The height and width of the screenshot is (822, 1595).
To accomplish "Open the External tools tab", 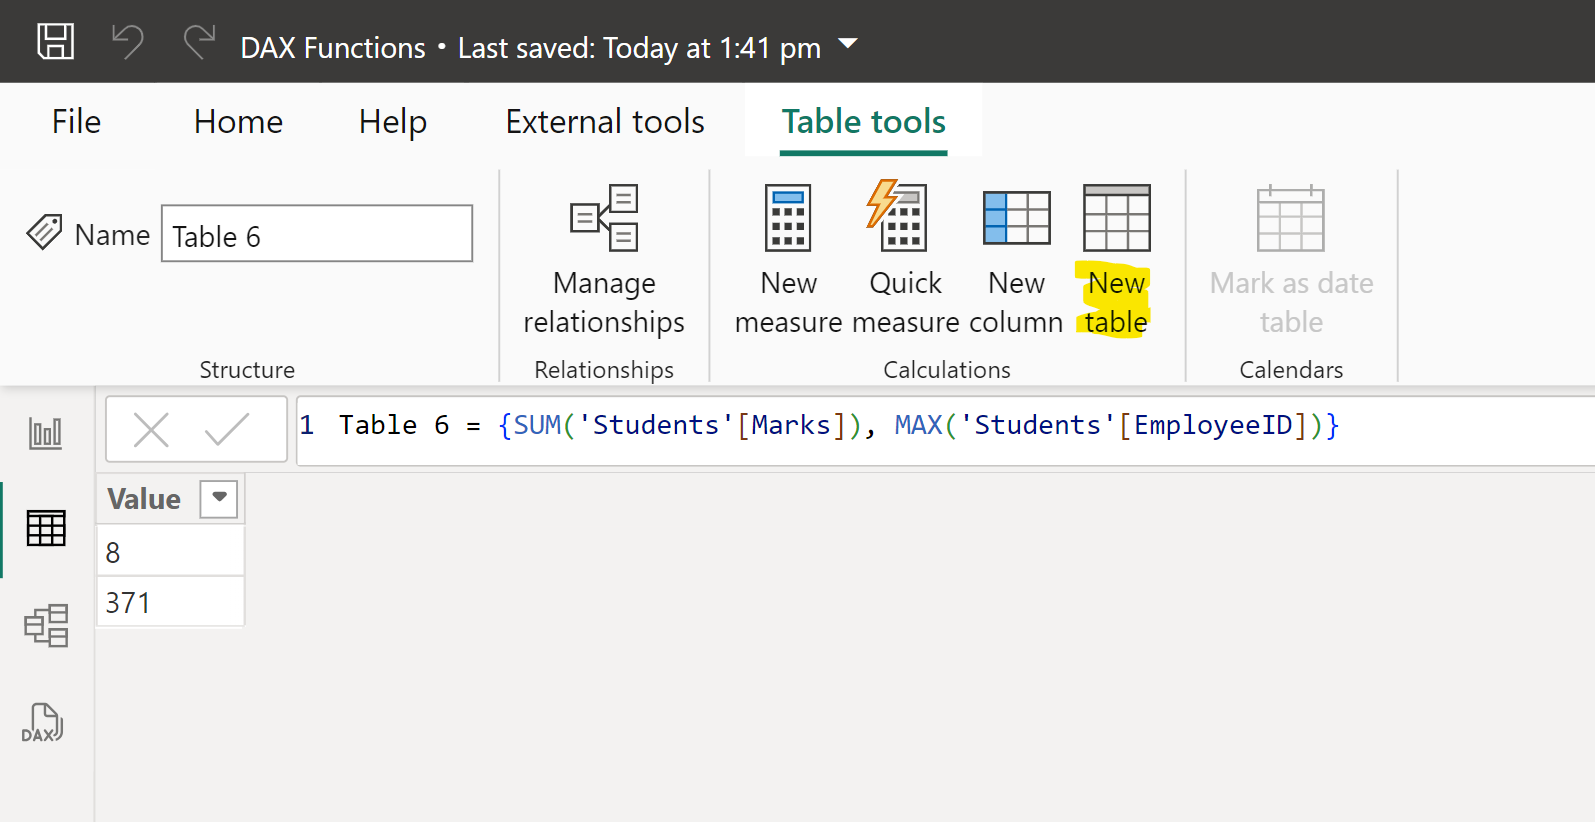I will [605, 122].
